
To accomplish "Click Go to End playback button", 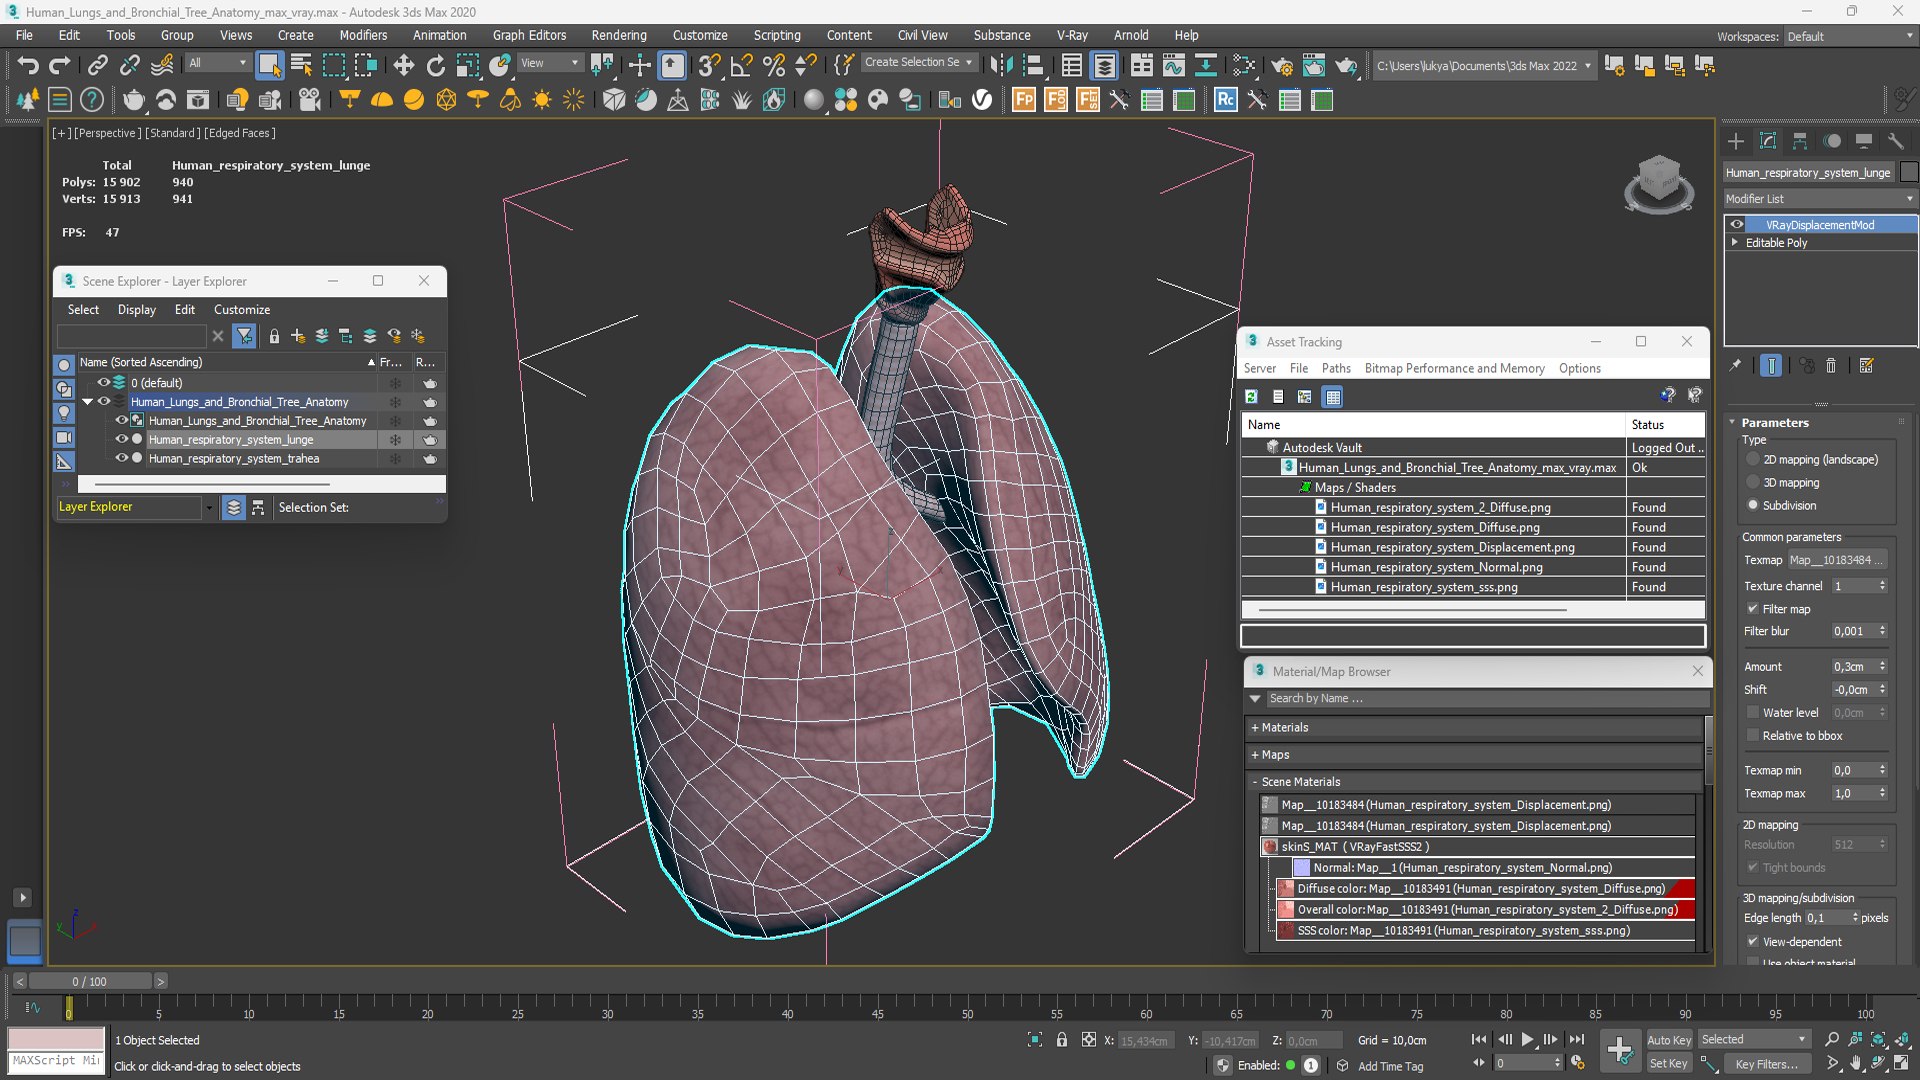I will 1577,1040.
